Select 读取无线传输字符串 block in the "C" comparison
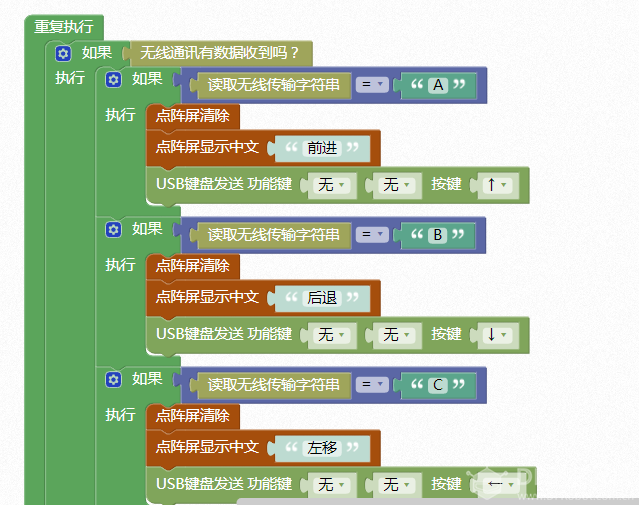This screenshot has height=505, width=639. coord(273,385)
